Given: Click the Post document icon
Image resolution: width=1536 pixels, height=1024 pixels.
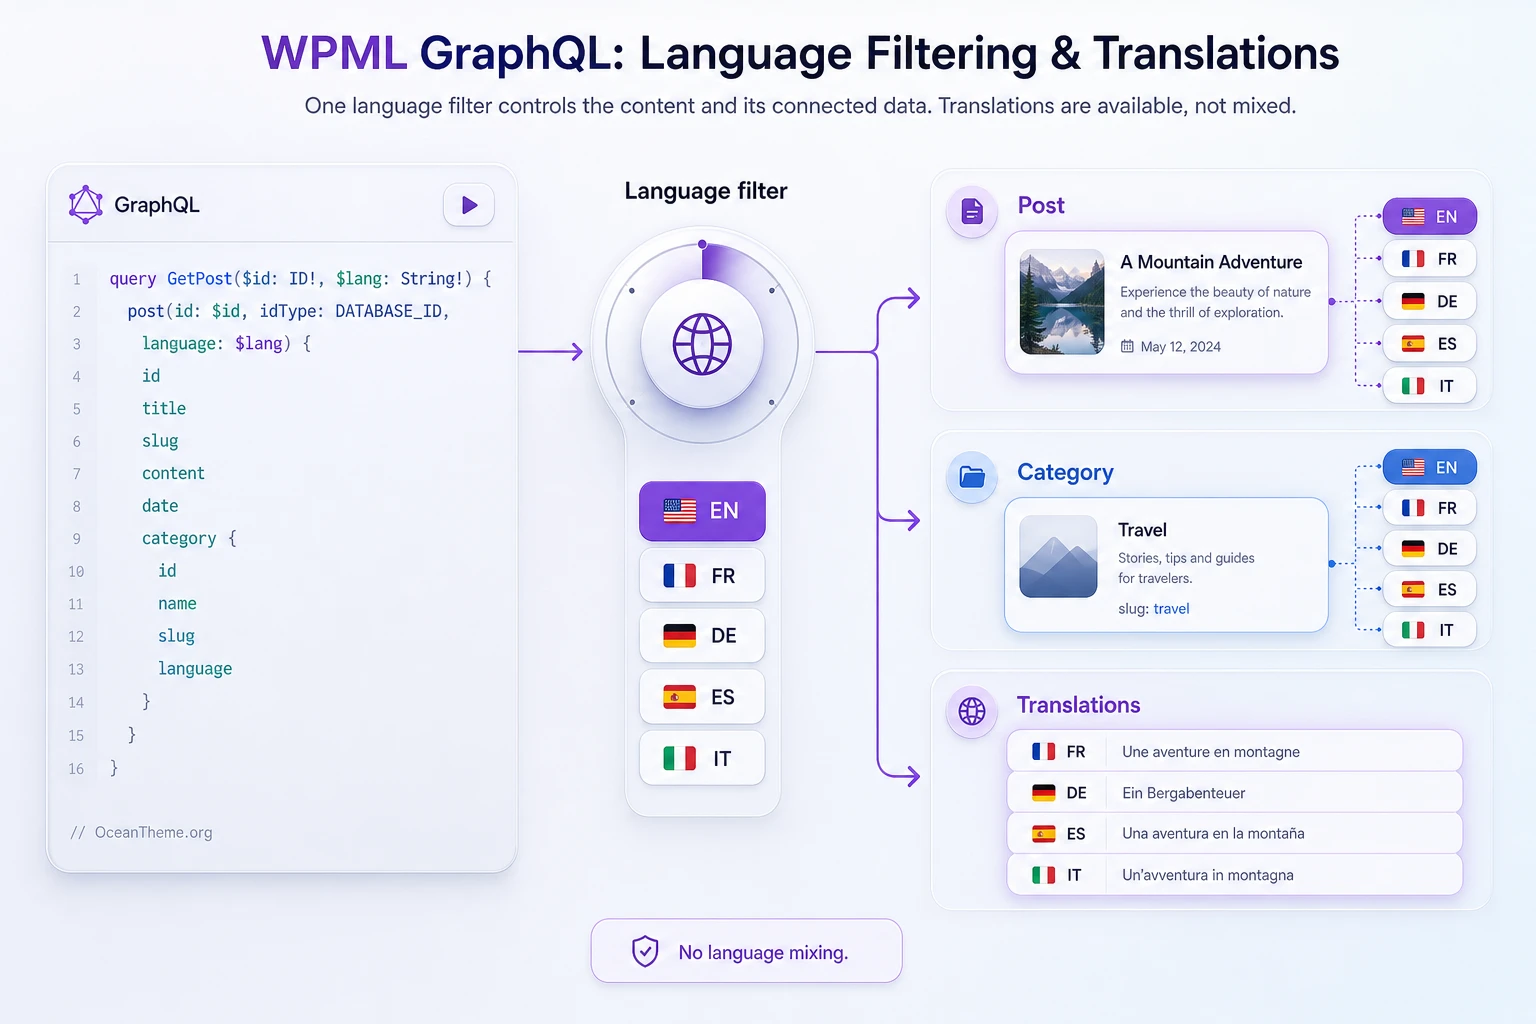Looking at the screenshot, I should pyautogui.click(x=972, y=212).
